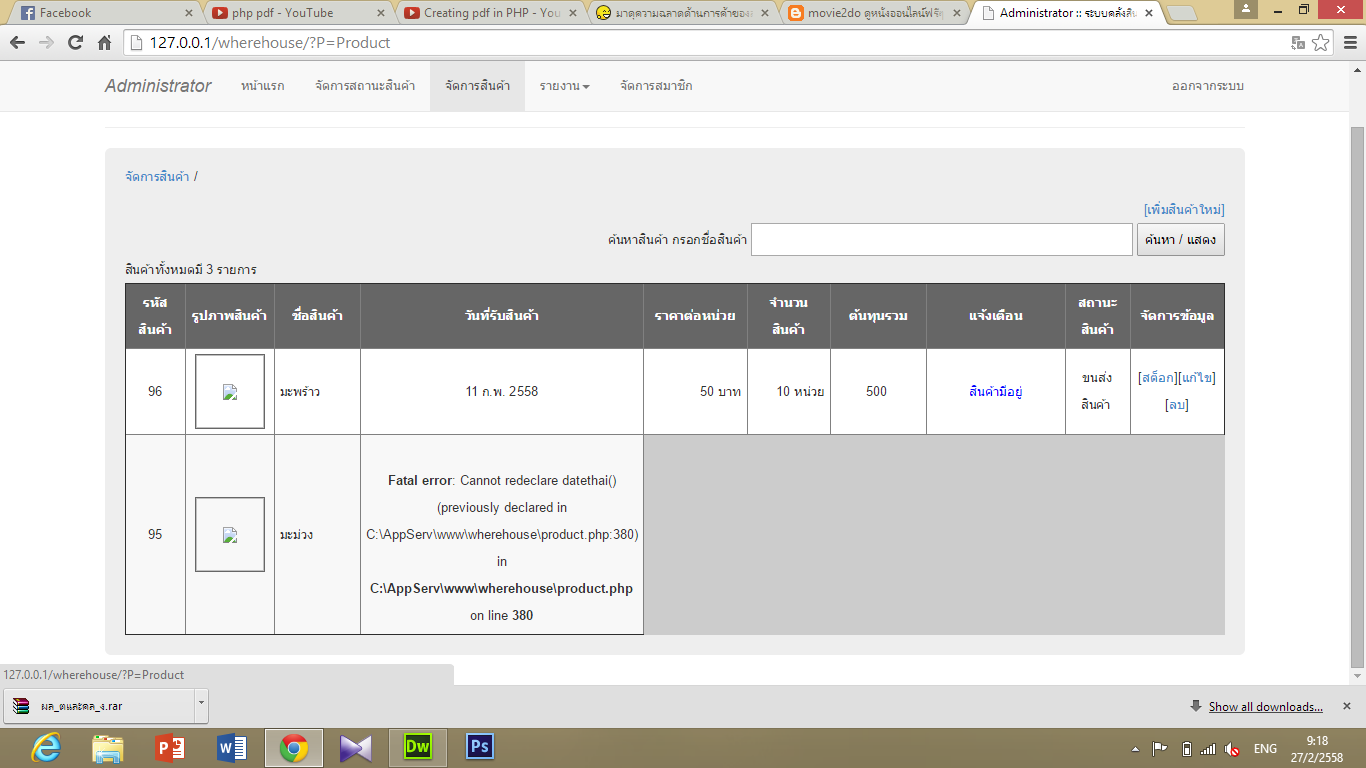Viewport: 1366px width, 768px height.
Task: Click the ค้นหา / แสดง button
Action: [1181, 240]
